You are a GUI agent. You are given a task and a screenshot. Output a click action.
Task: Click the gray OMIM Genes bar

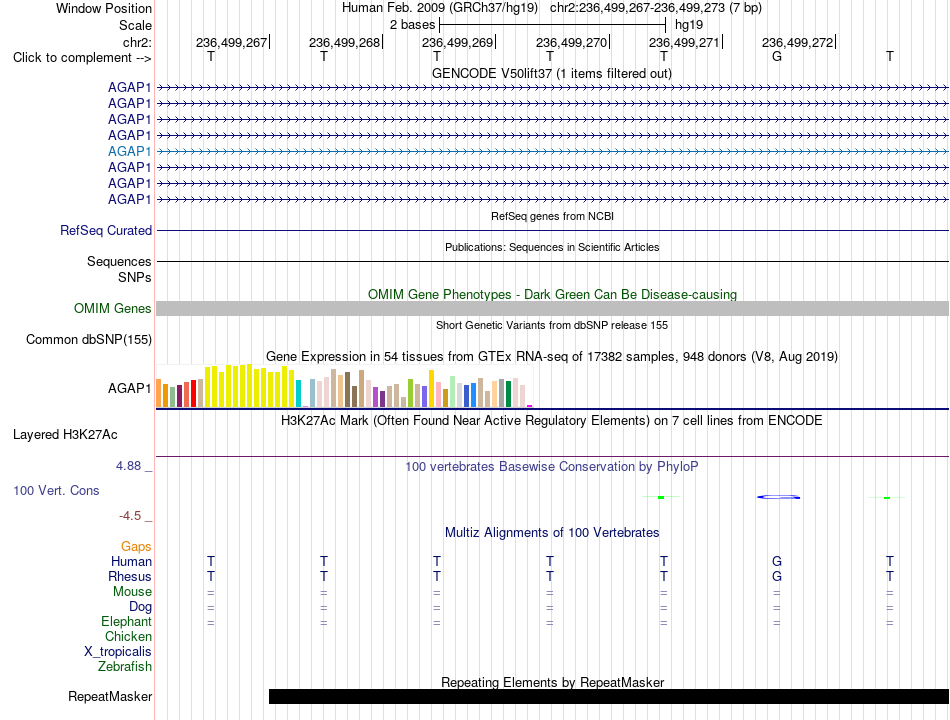[x=552, y=308]
